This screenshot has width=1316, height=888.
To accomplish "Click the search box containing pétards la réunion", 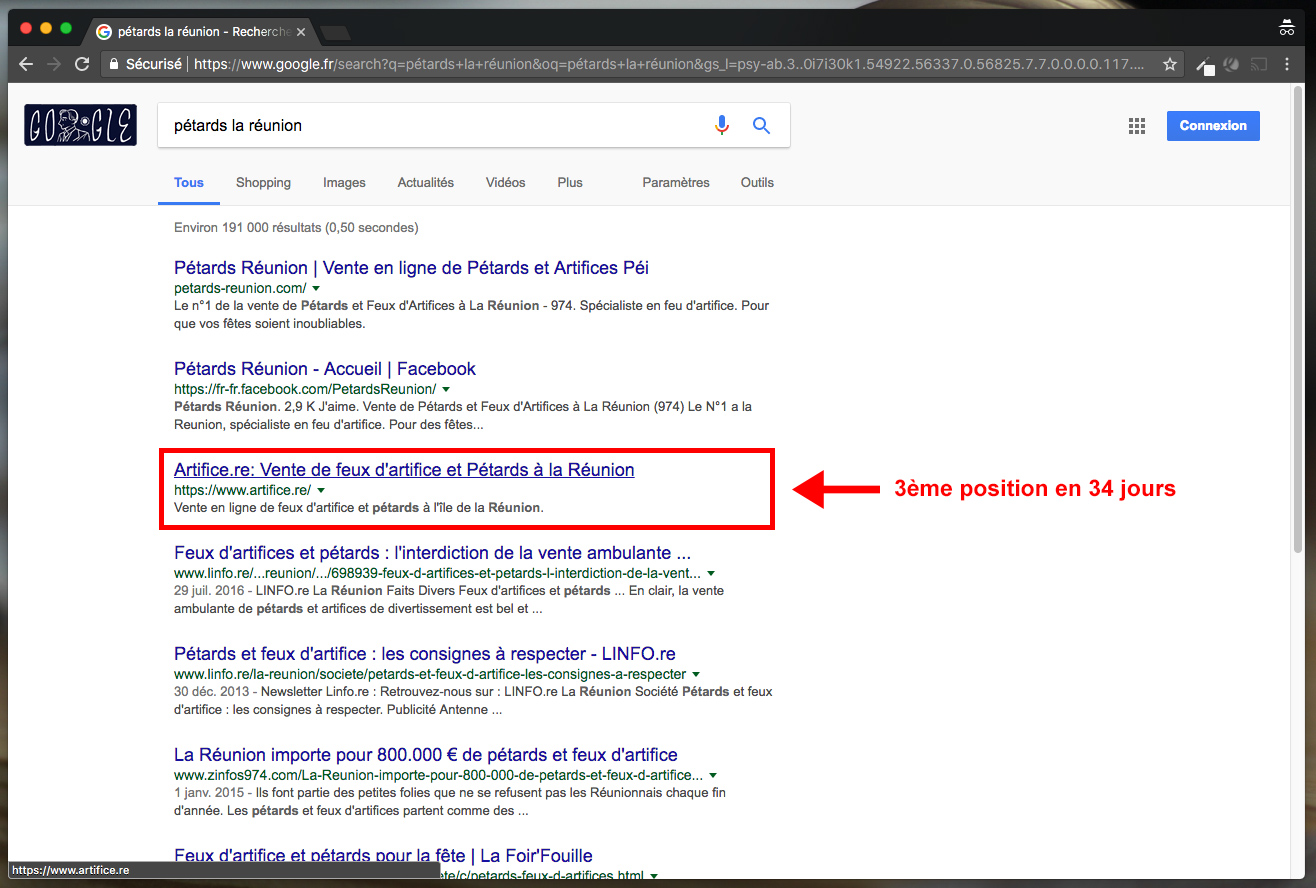I will (x=430, y=126).
